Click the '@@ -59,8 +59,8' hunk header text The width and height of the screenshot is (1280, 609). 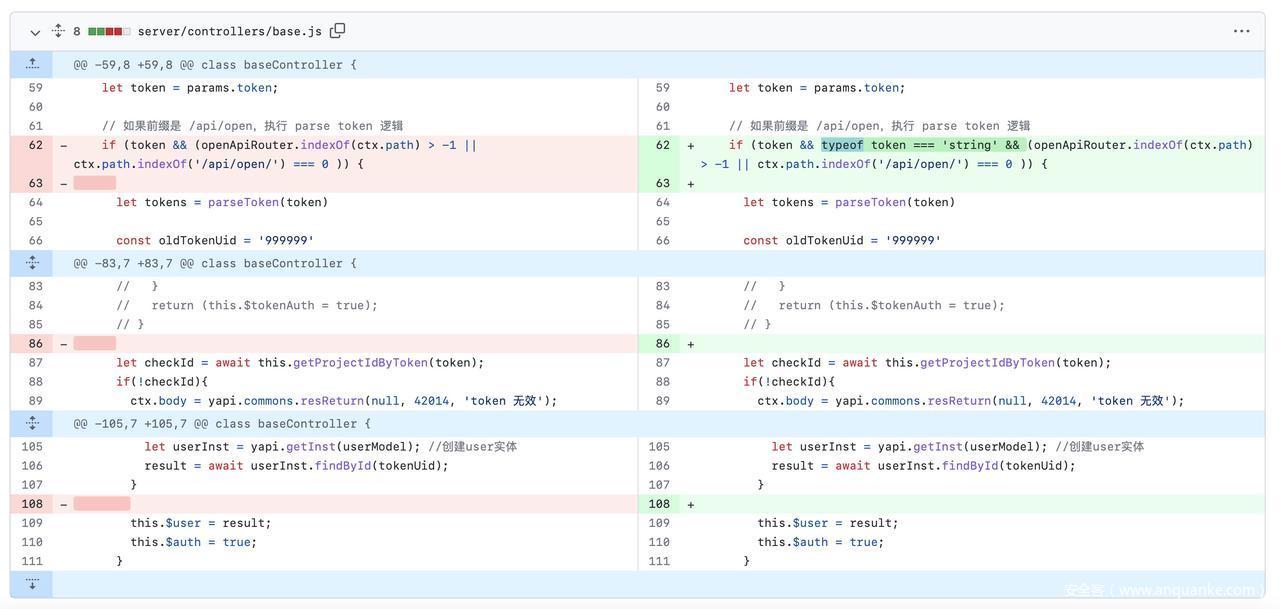pos(214,65)
